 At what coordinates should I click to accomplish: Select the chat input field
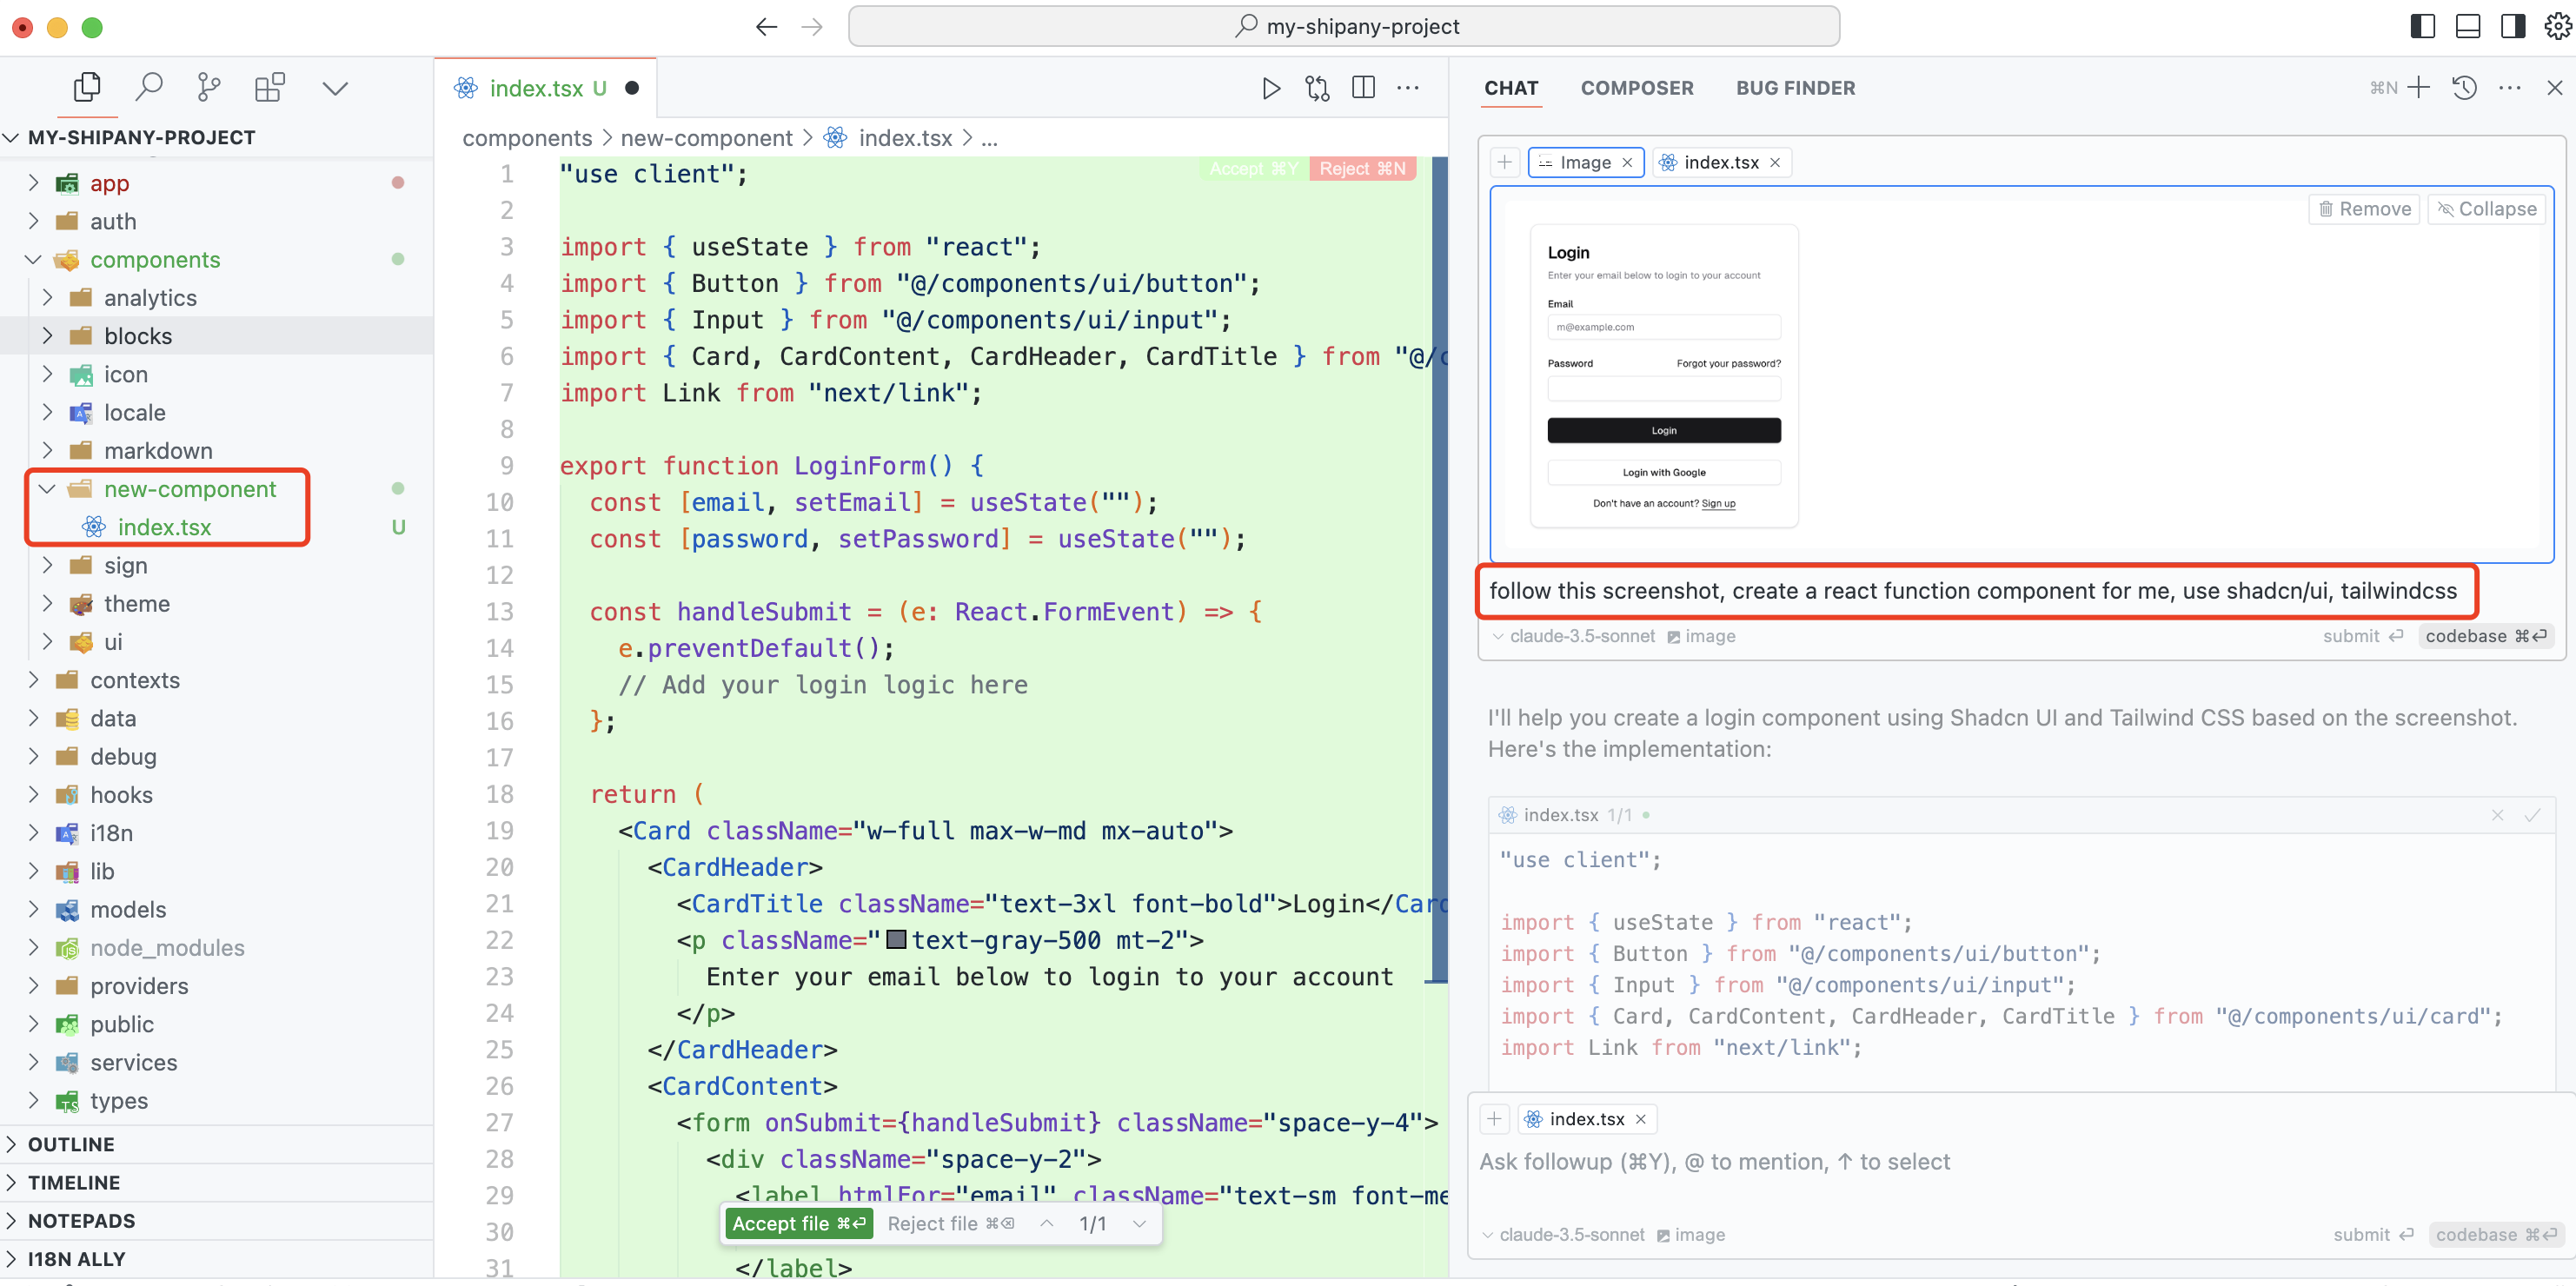tap(1971, 1161)
